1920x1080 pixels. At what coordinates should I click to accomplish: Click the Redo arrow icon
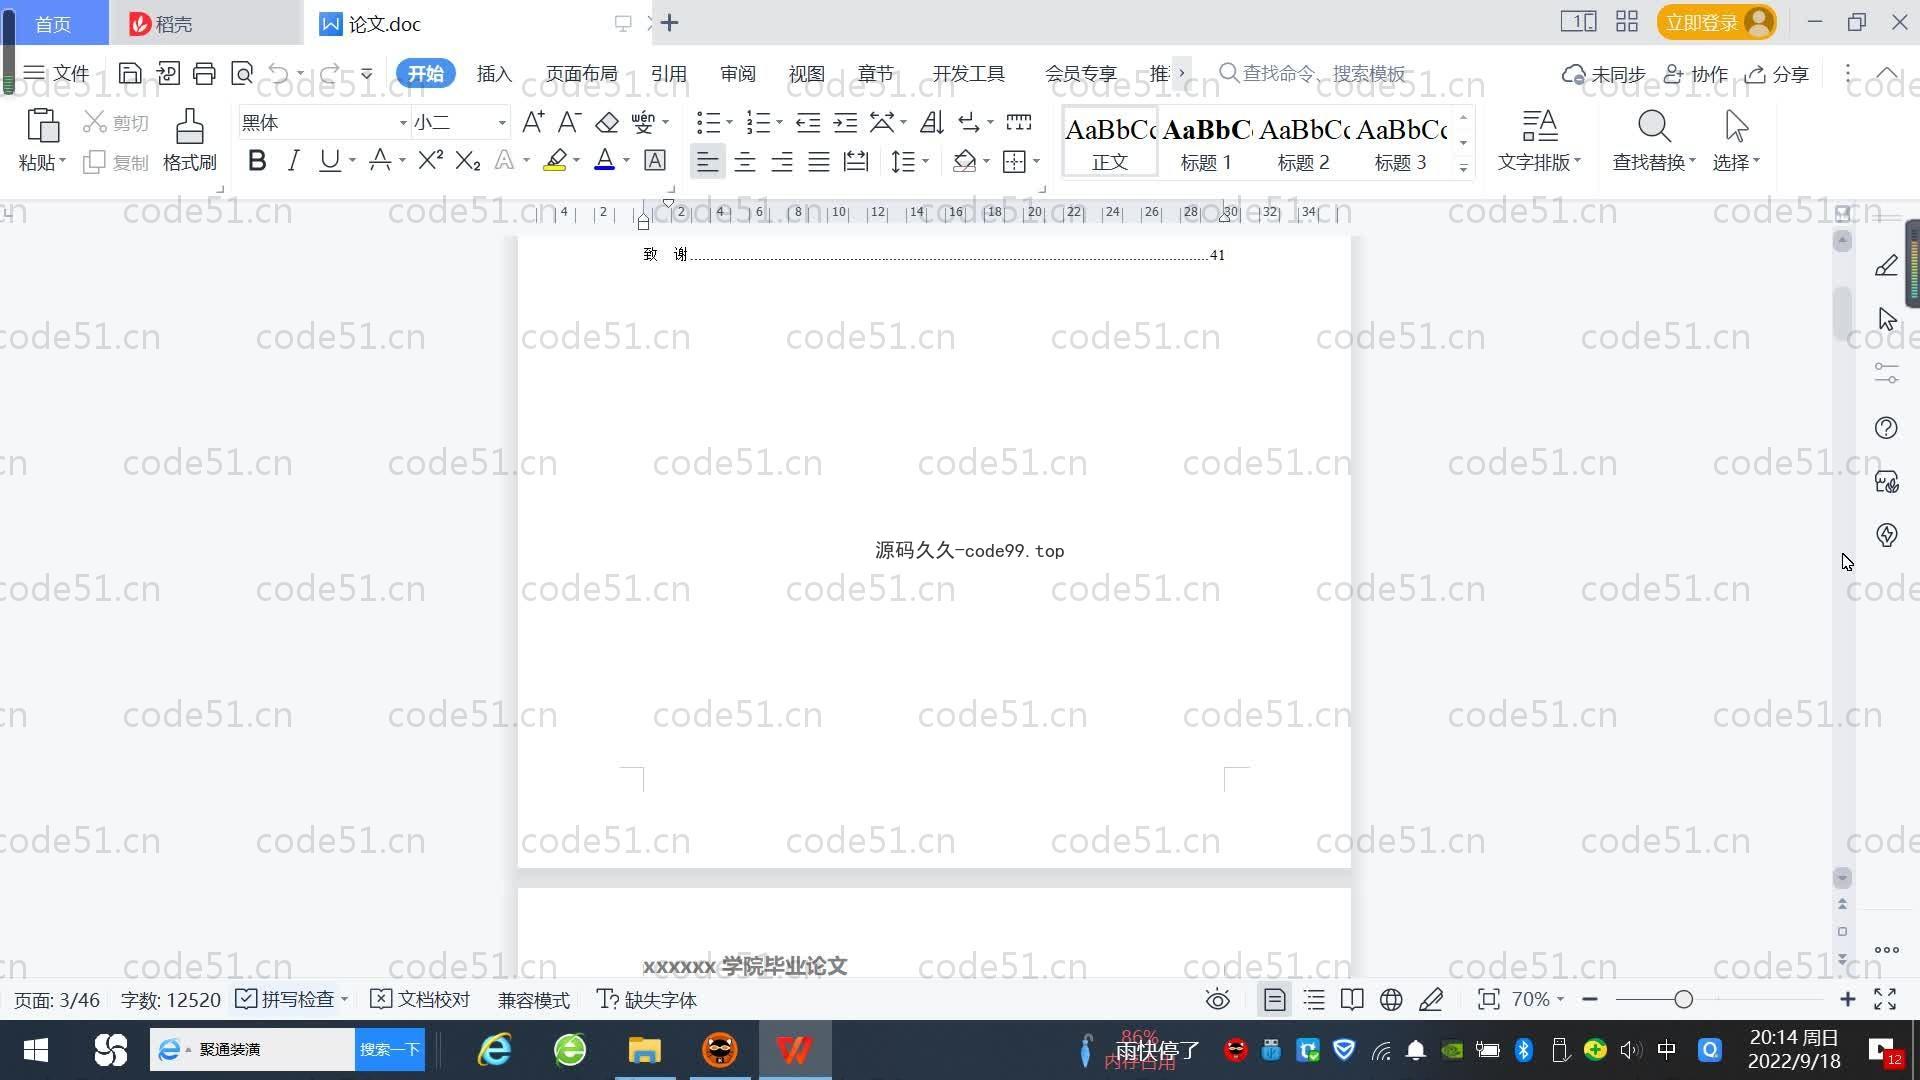tap(329, 73)
